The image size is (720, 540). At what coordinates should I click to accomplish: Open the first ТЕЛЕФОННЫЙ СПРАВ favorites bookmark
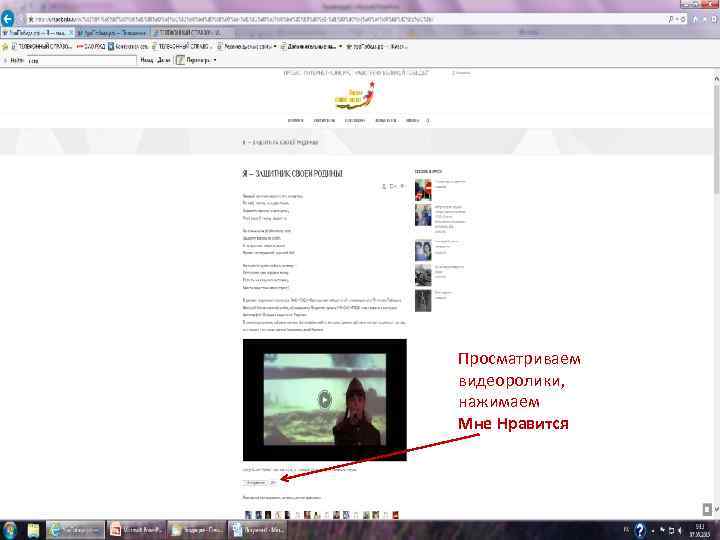pyautogui.click(x=41, y=46)
